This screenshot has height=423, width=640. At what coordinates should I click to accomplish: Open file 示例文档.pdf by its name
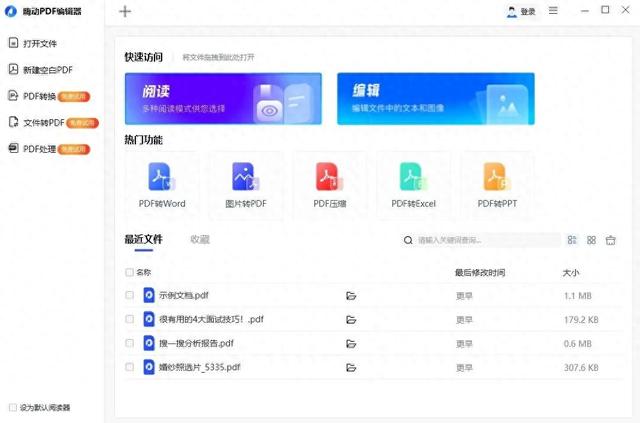pyautogui.click(x=184, y=295)
